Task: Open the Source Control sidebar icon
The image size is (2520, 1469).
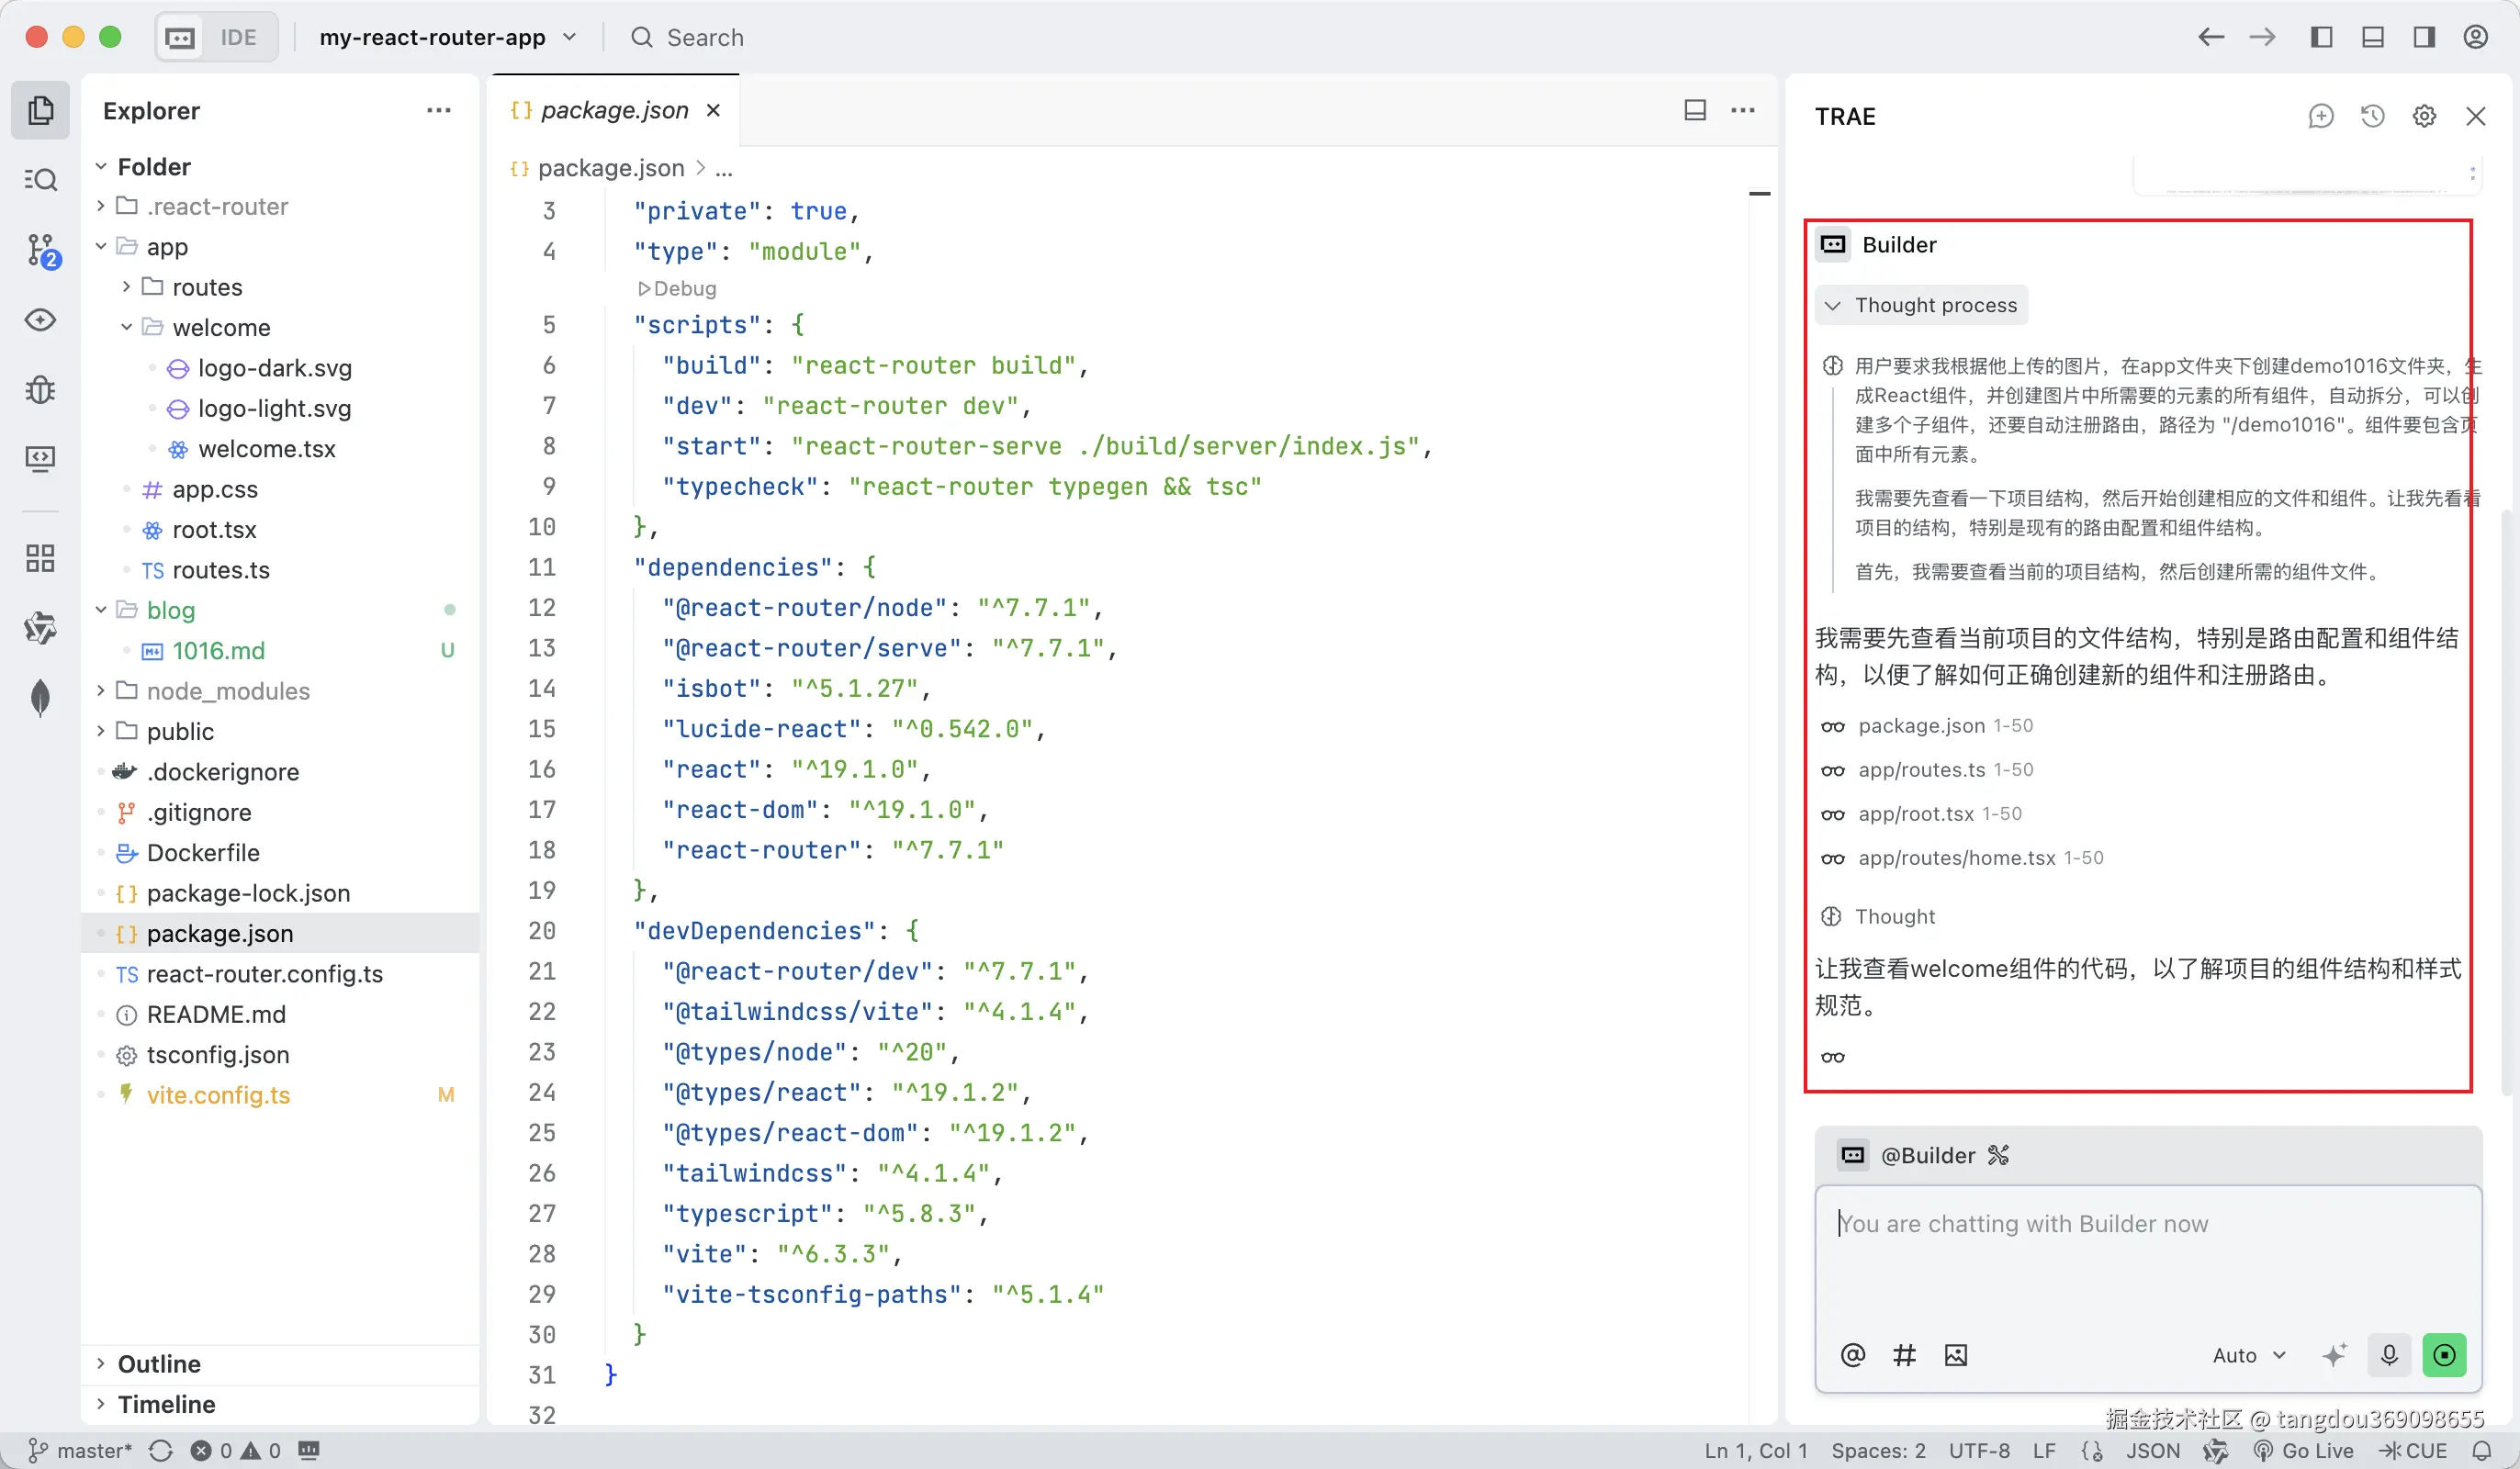Action: pos(40,250)
